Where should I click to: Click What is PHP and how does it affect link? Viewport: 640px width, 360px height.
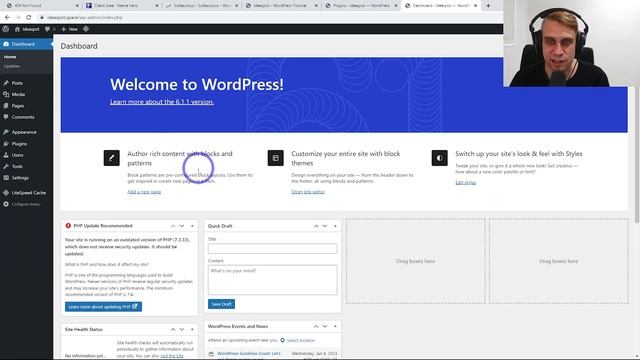pos(107,264)
